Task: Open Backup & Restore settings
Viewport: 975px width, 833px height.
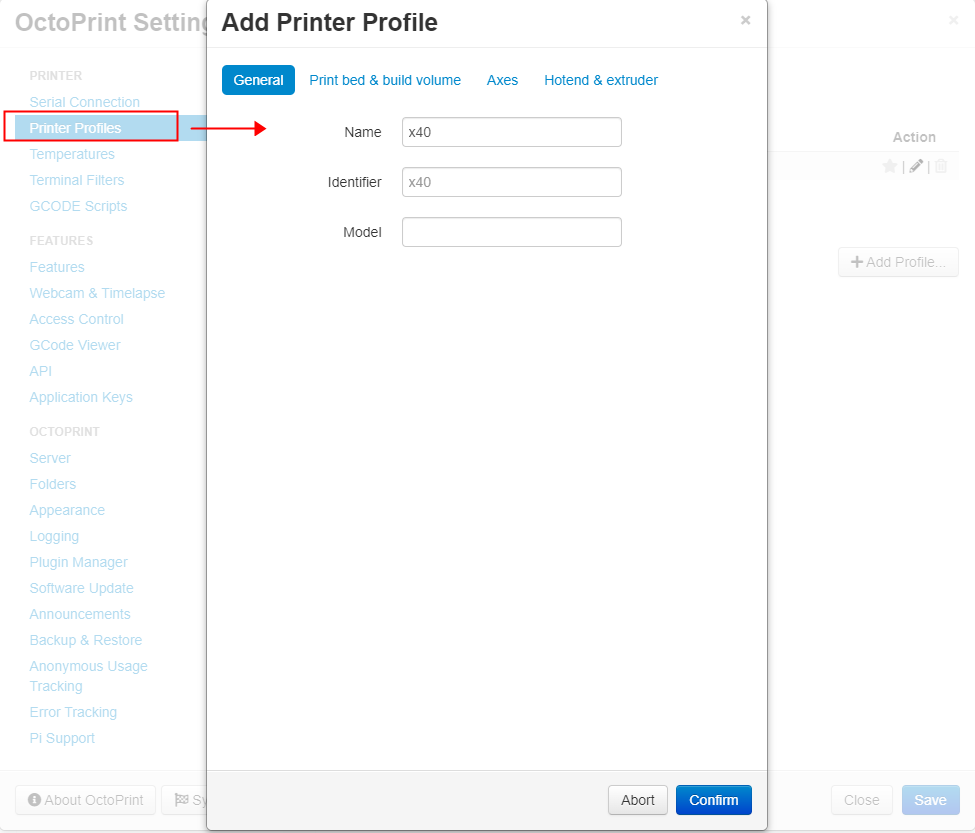Action: [x=86, y=640]
